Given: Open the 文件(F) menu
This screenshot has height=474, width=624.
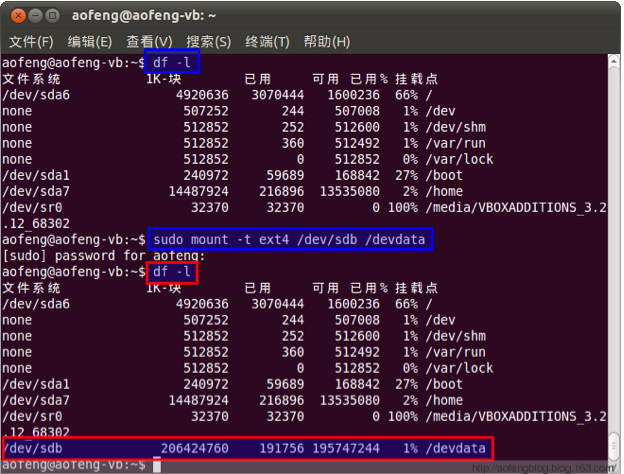Looking at the screenshot, I should point(31,41).
